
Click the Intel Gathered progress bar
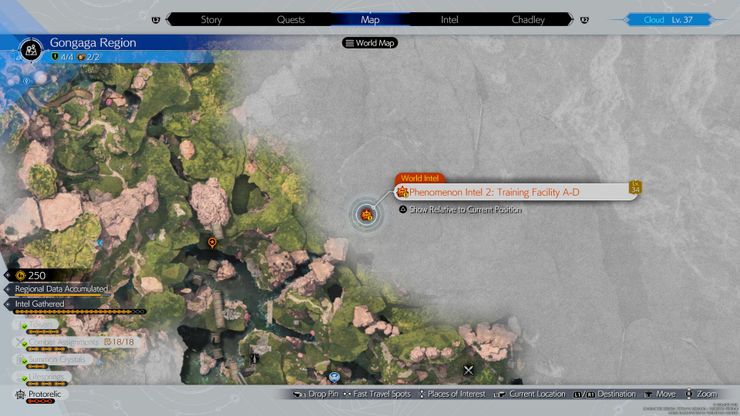80,312
